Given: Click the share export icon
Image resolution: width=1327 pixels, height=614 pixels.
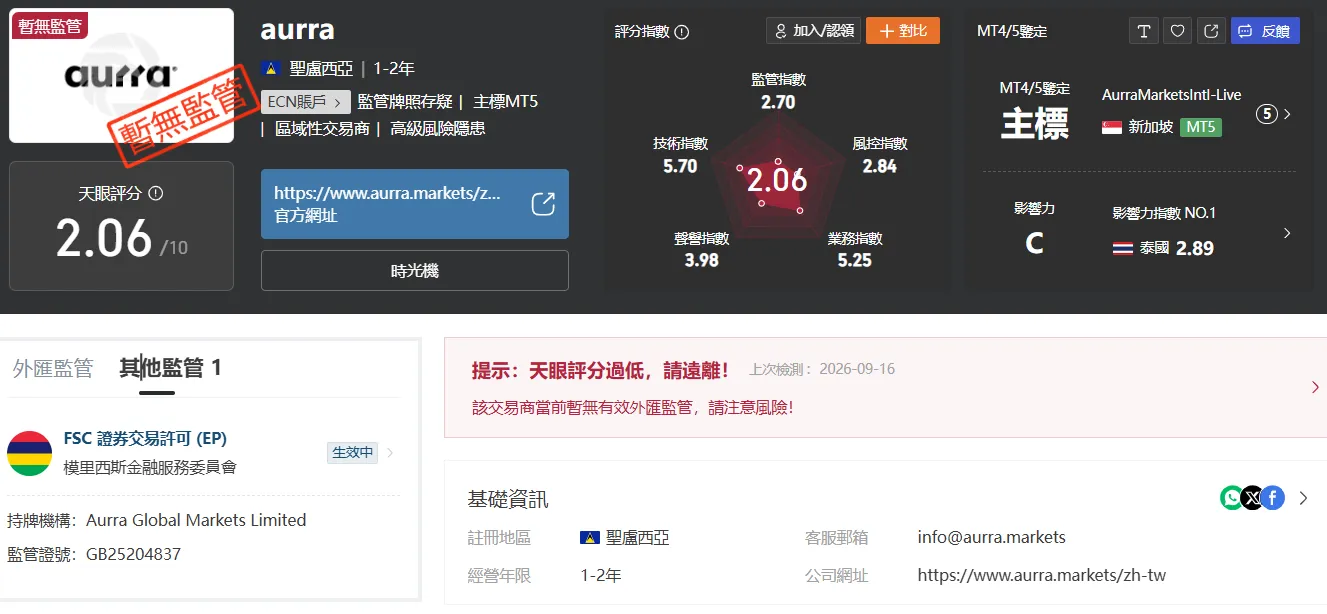Looking at the screenshot, I should click(1211, 31).
